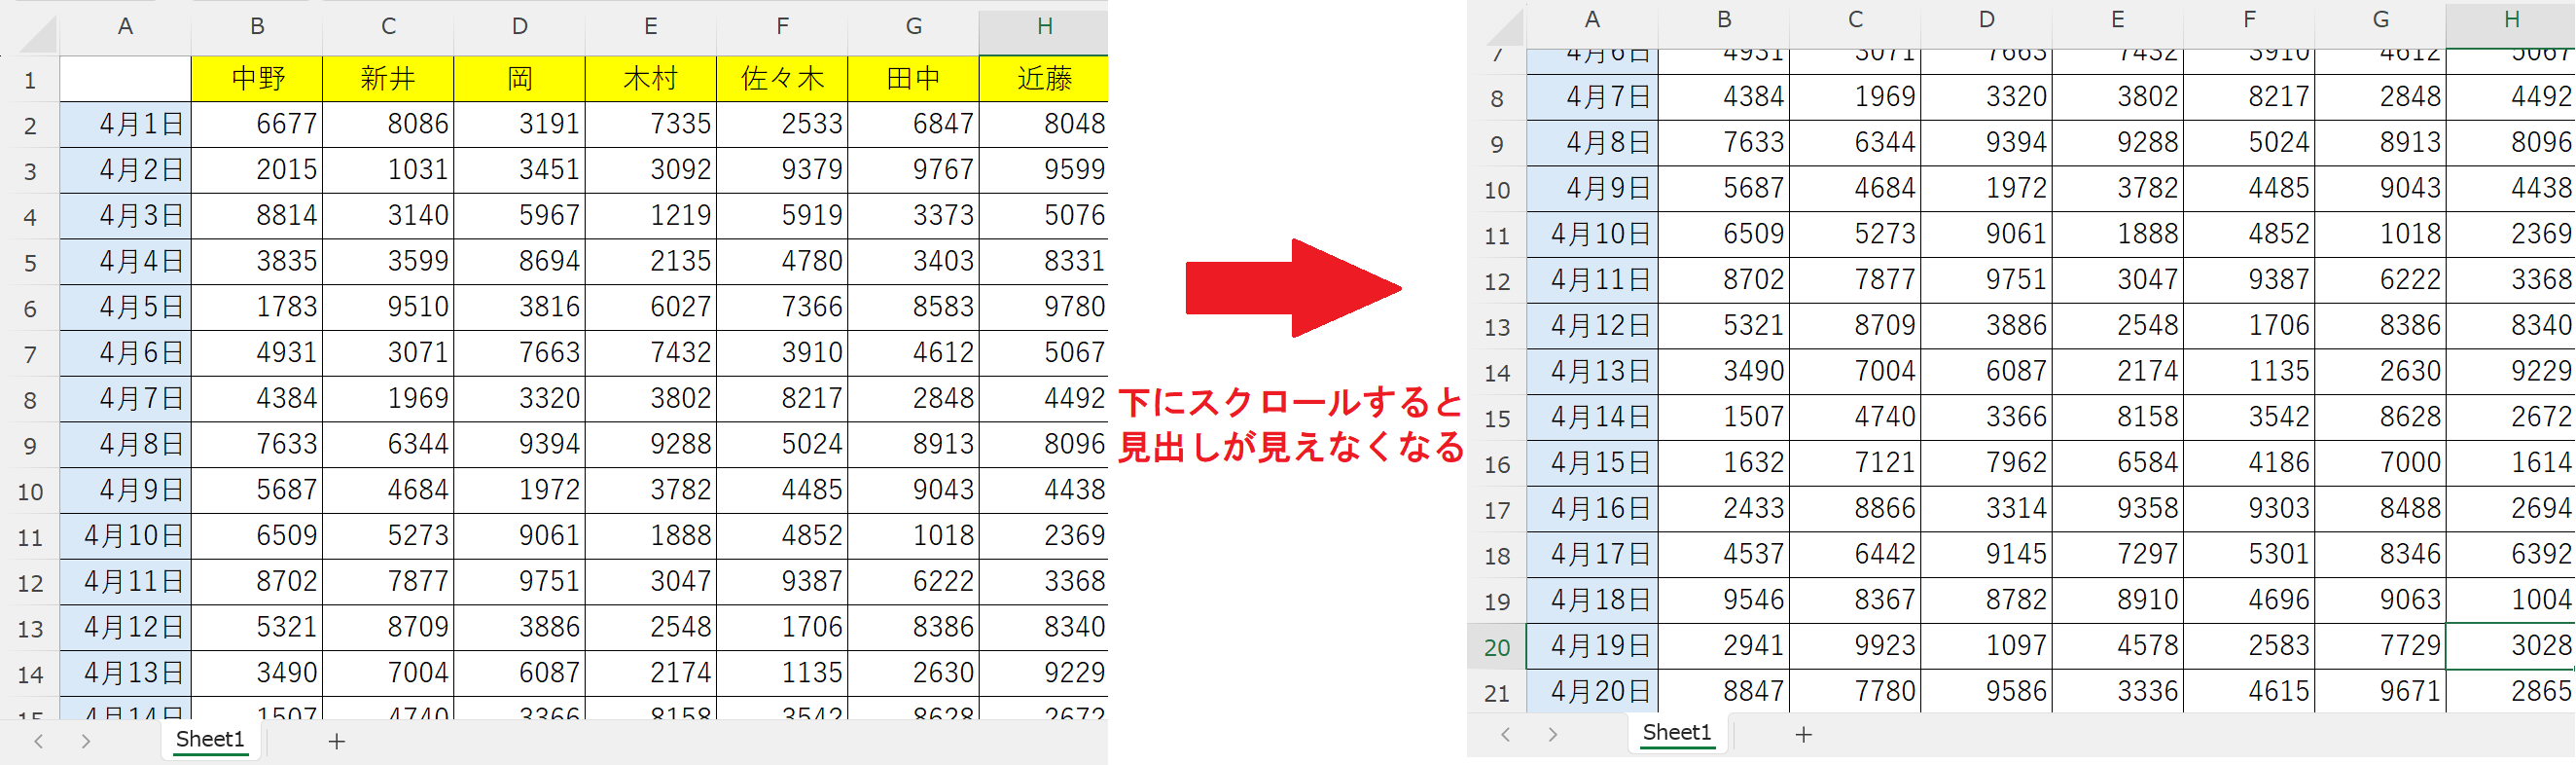The width and height of the screenshot is (2576, 765).
Task: Select row 8 header in right spreadsheet
Action: [x=1496, y=99]
